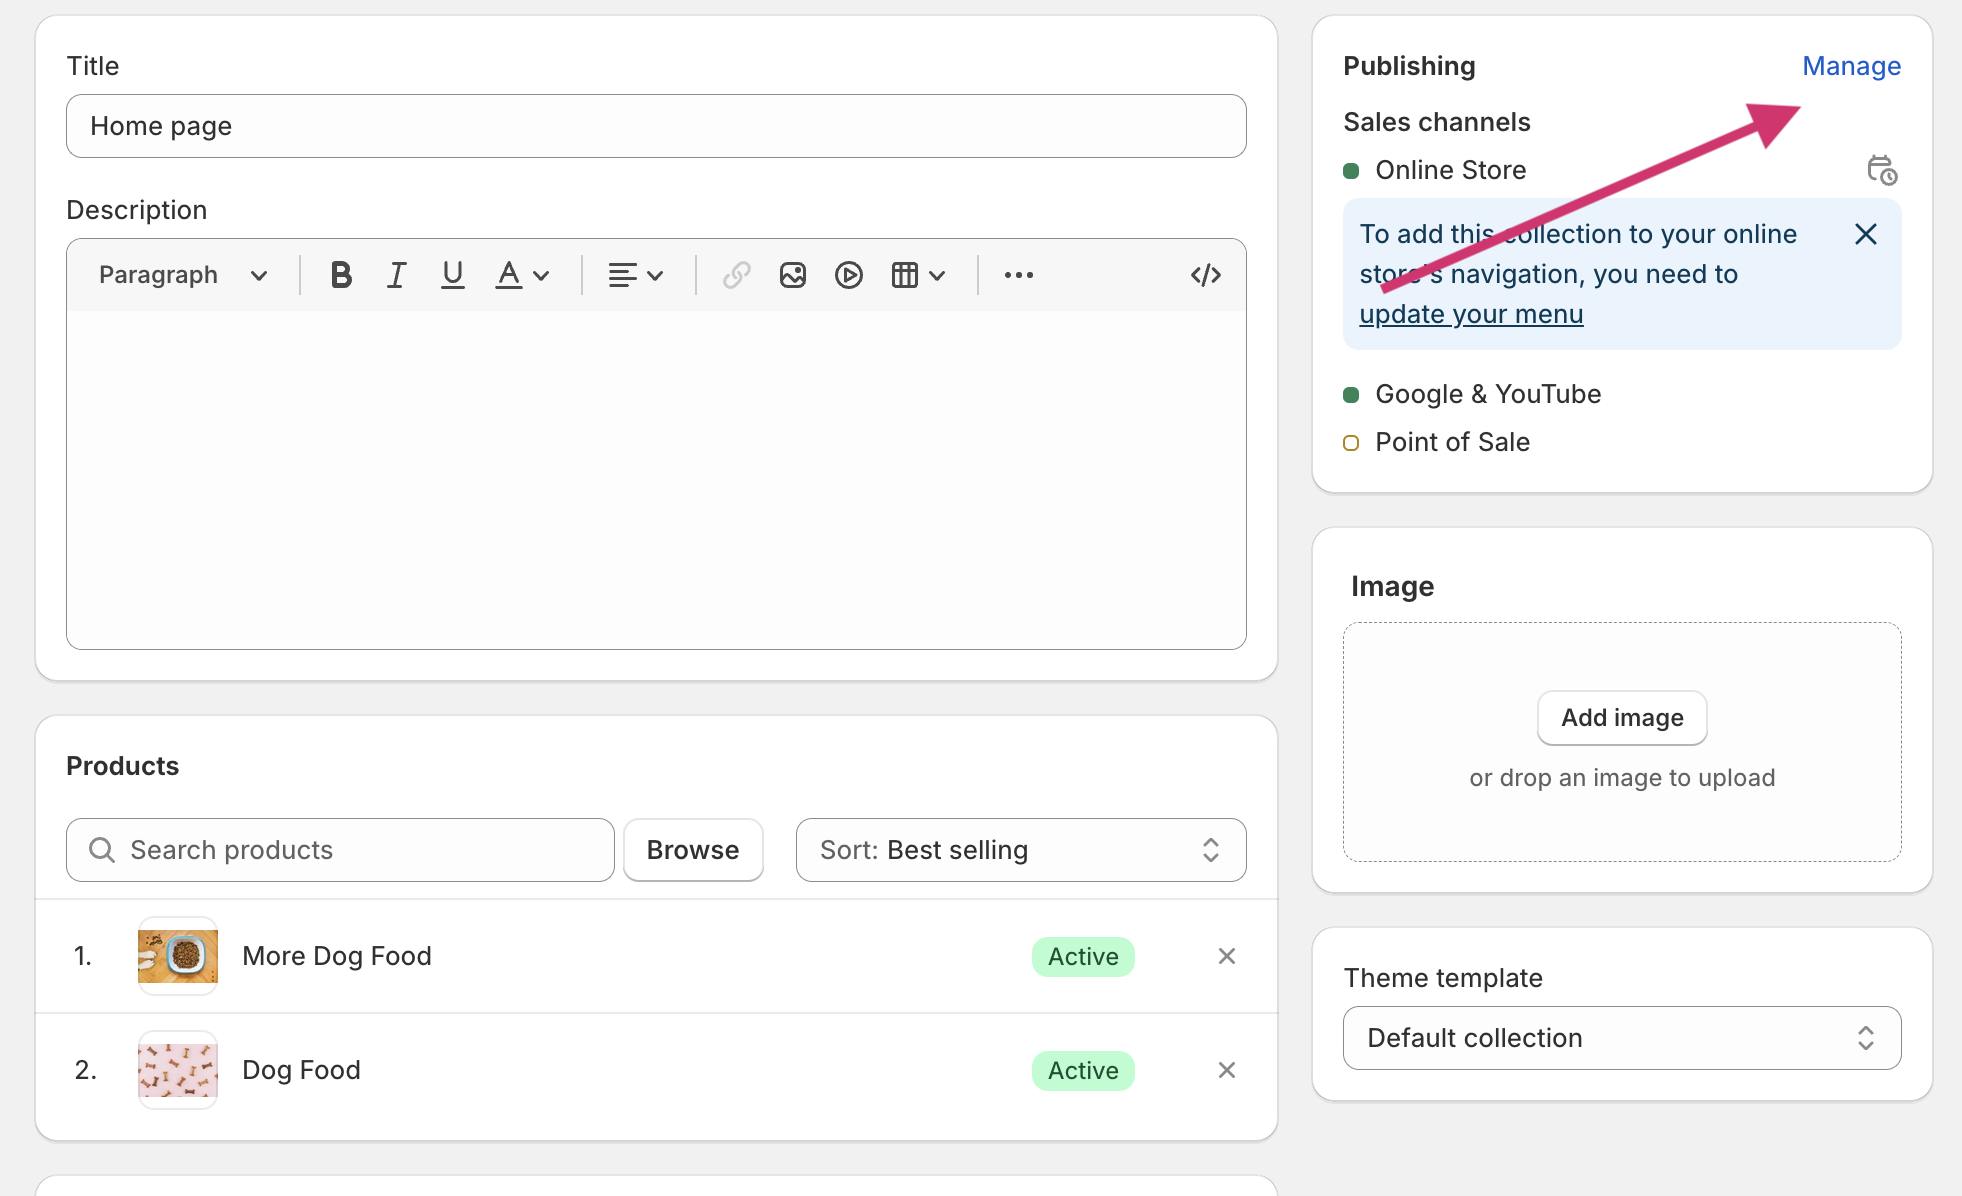Click the insert image icon
Screen dimensions: 1962x1196
pyautogui.click(x=793, y=275)
